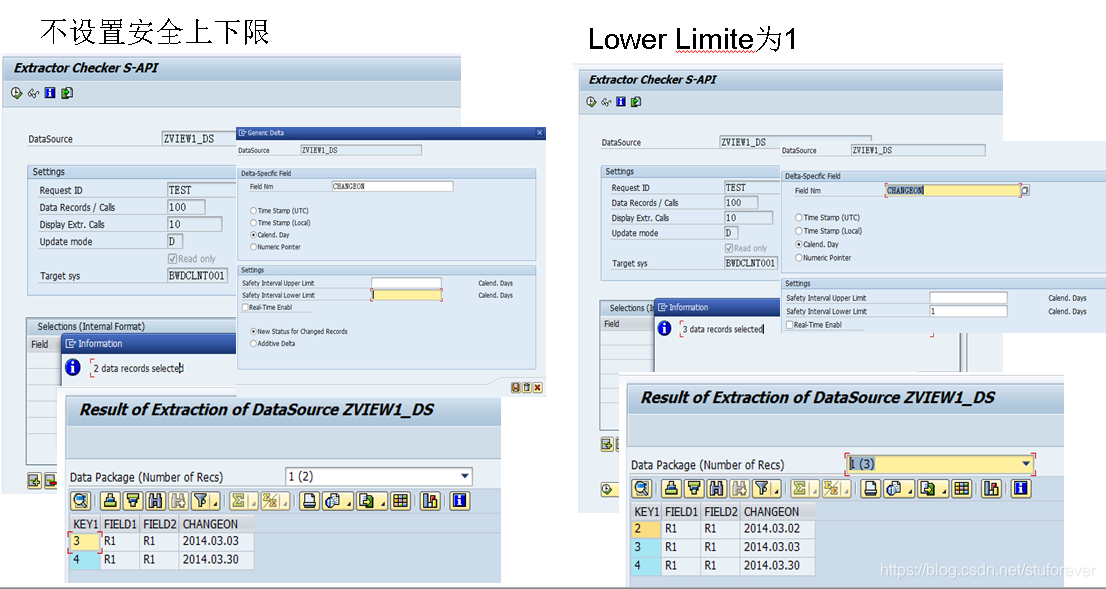The width and height of the screenshot is (1106, 589).
Task: Click info icon in left Extractor Checker toolbar
Action: point(50,93)
